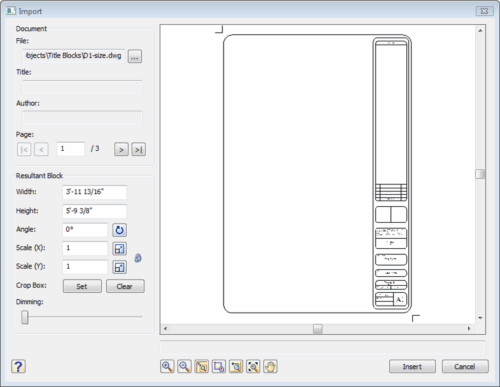
Task: Go to the first page button
Action: [x=24, y=149]
